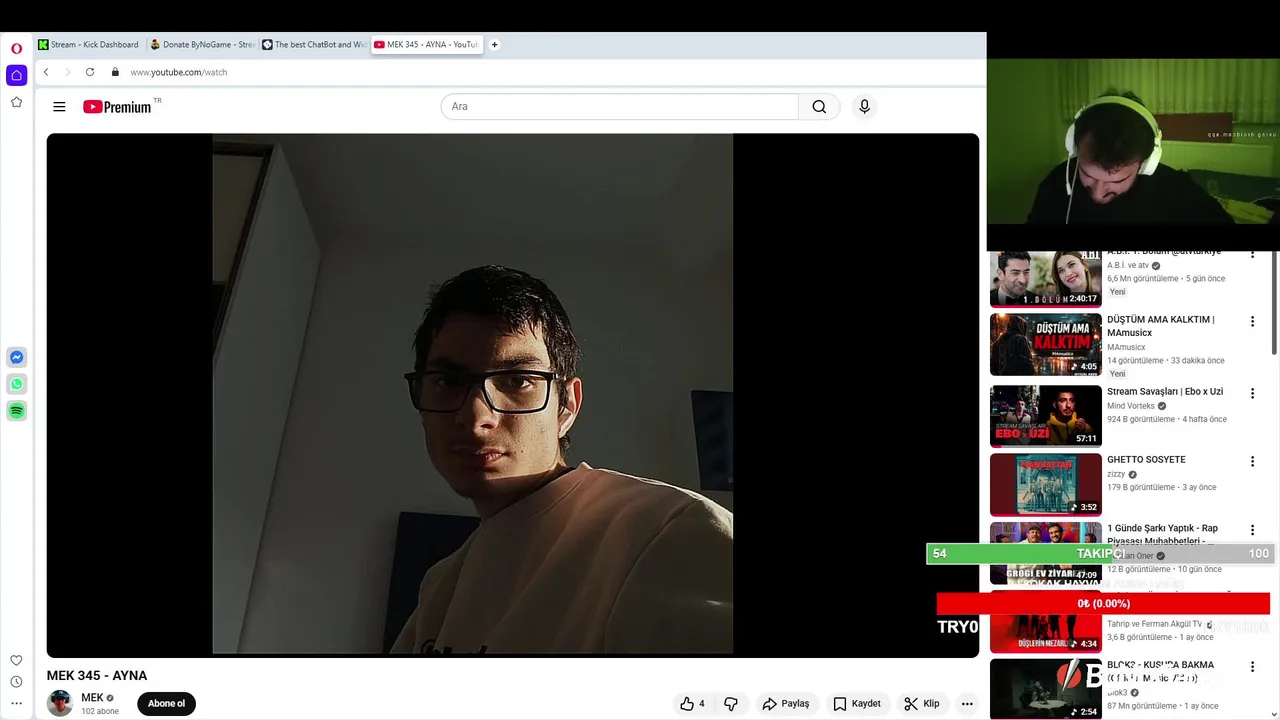Image resolution: width=1280 pixels, height=720 pixels.
Task: Open the Opera main menu logo
Action: point(16,48)
